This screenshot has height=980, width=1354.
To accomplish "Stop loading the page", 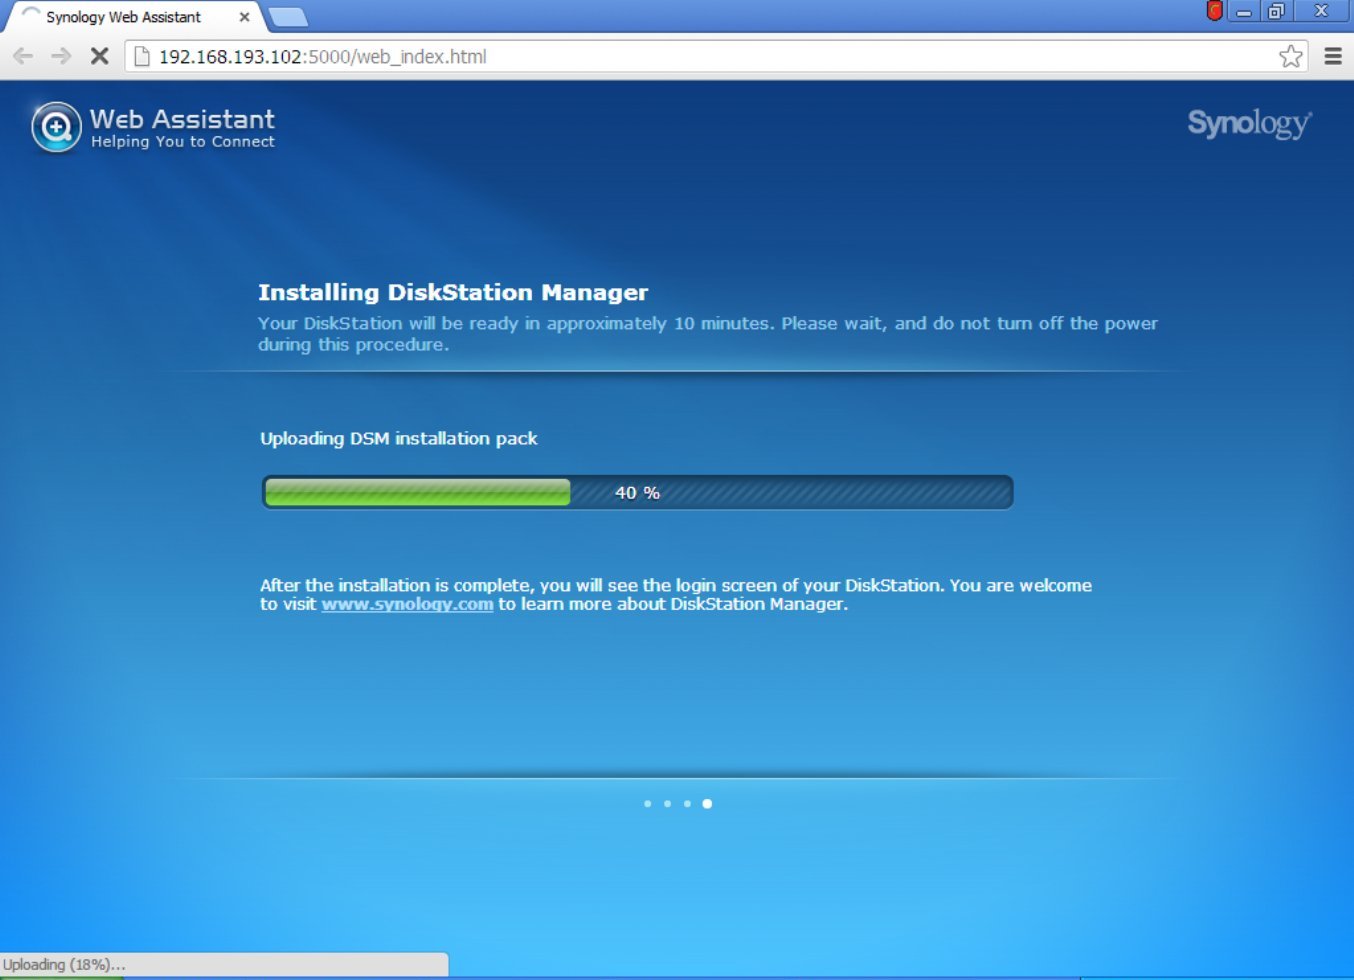I will click(x=99, y=57).
